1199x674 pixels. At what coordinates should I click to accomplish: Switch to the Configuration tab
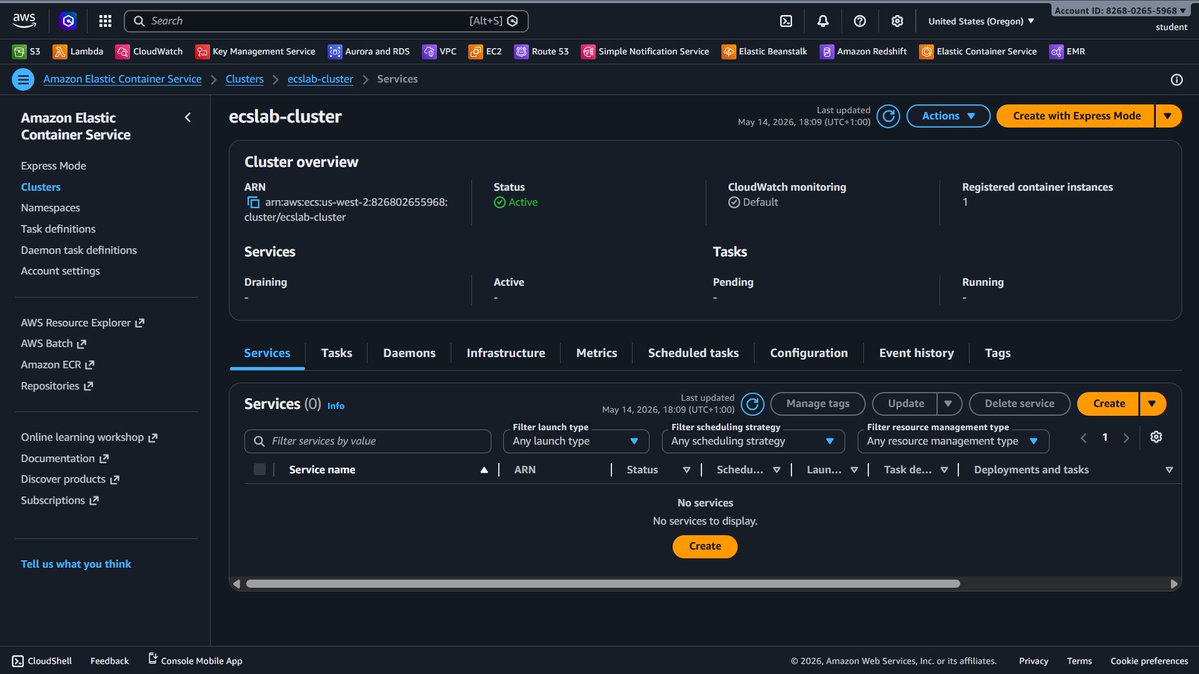point(809,353)
